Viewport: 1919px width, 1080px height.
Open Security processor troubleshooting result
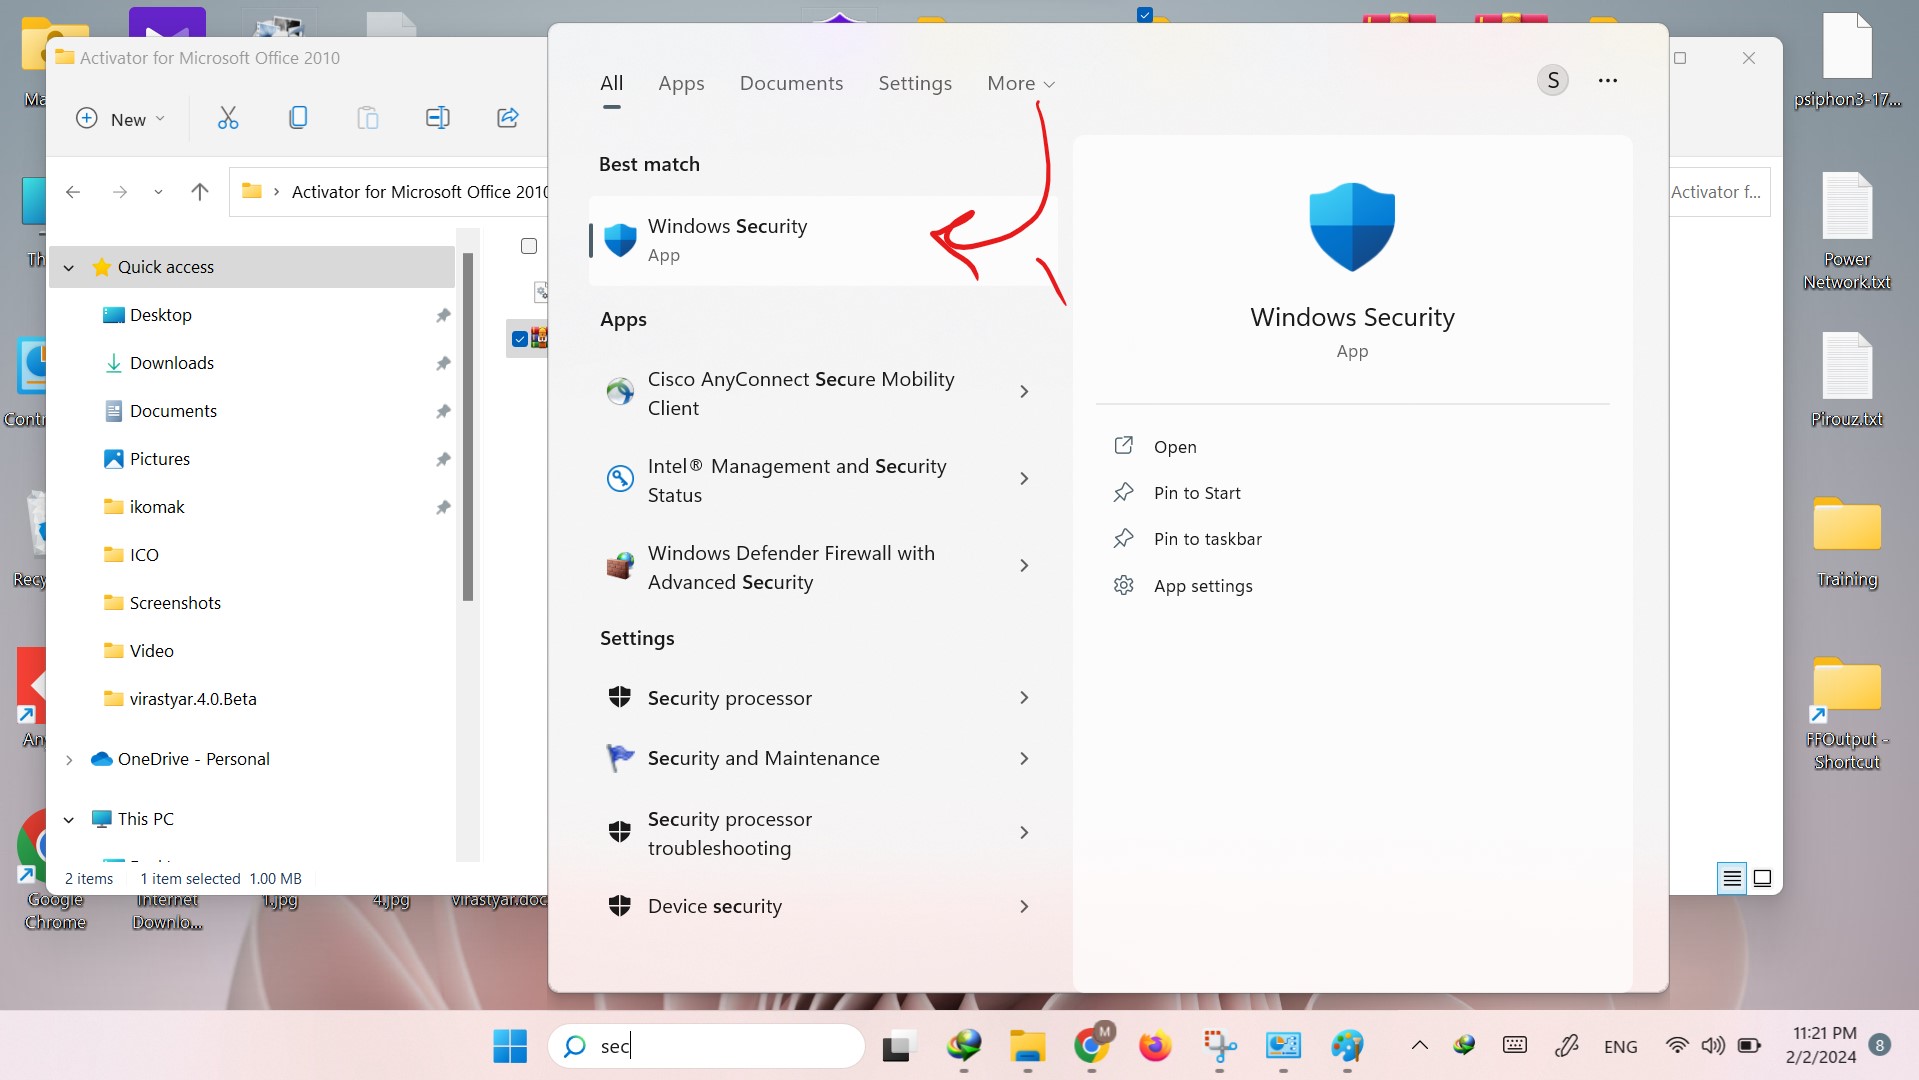pos(822,833)
